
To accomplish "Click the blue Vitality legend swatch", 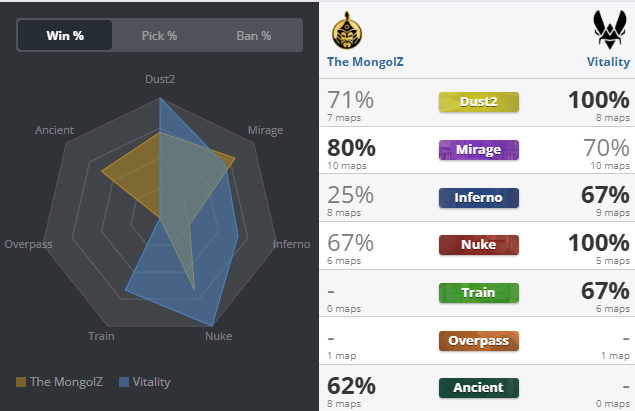I will pyautogui.click(x=124, y=382).
